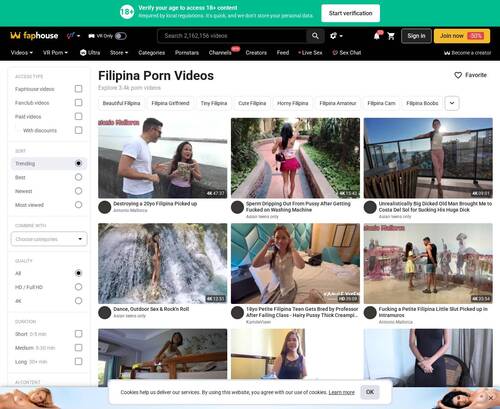Screen dimensions: 500x409
Task: Select the 4K quality option
Action: pyautogui.click(x=78, y=301)
